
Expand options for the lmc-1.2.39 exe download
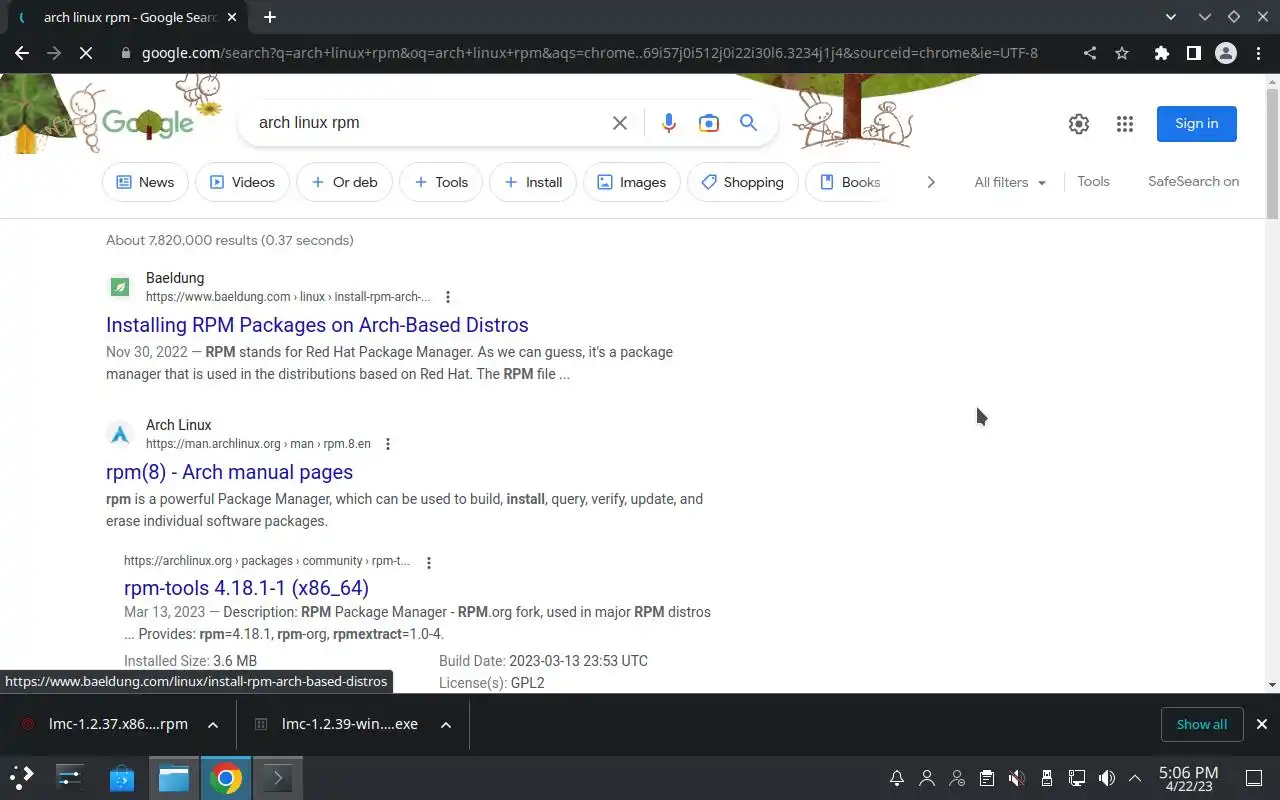(x=446, y=725)
